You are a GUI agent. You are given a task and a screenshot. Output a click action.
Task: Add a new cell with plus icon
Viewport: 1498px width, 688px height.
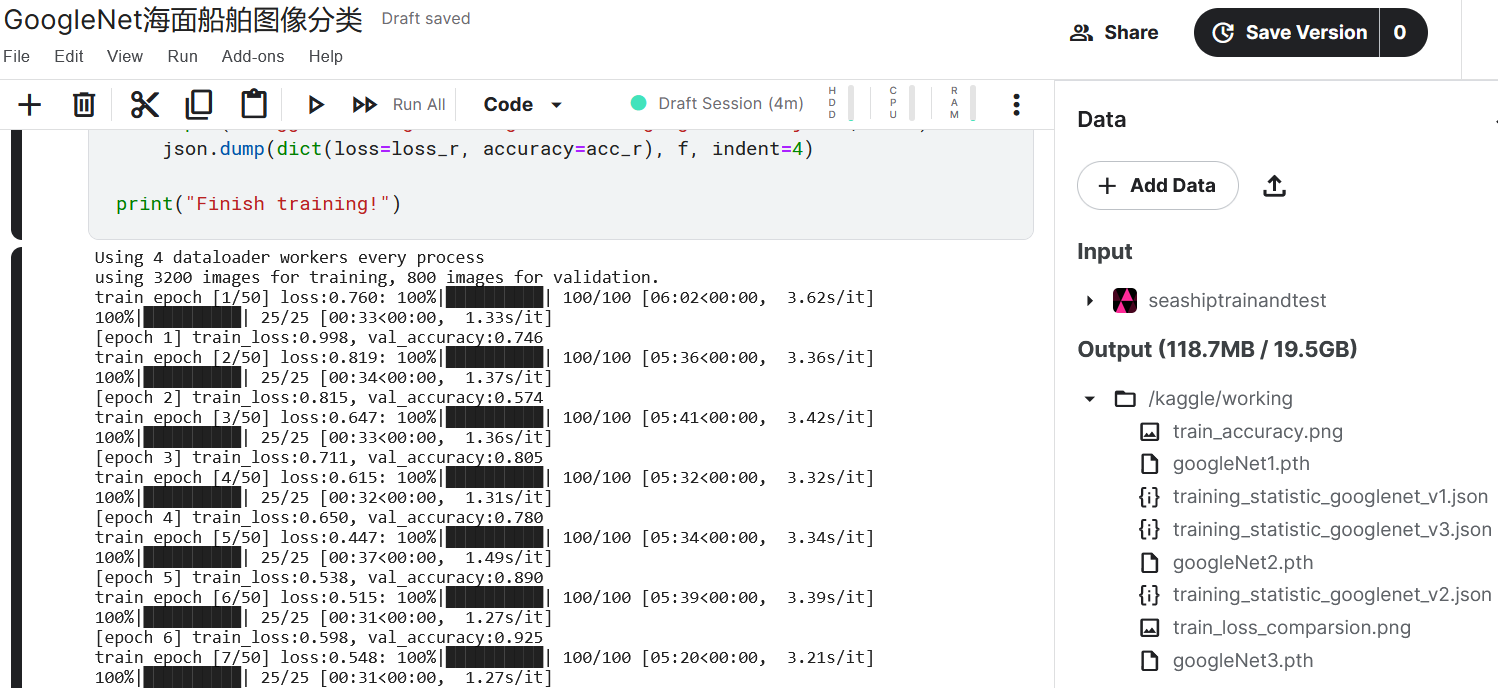click(x=30, y=104)
